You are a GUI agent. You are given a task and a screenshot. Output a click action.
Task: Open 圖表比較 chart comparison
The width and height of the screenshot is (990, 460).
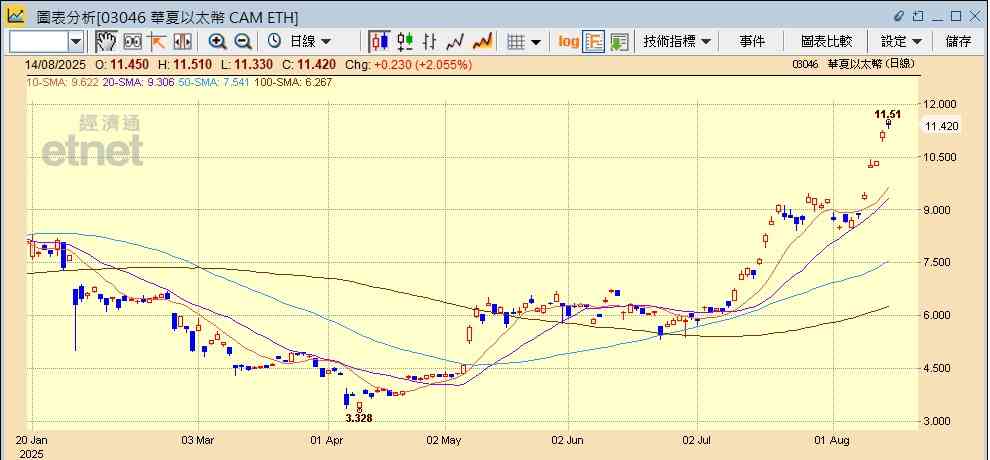(826, 42)
